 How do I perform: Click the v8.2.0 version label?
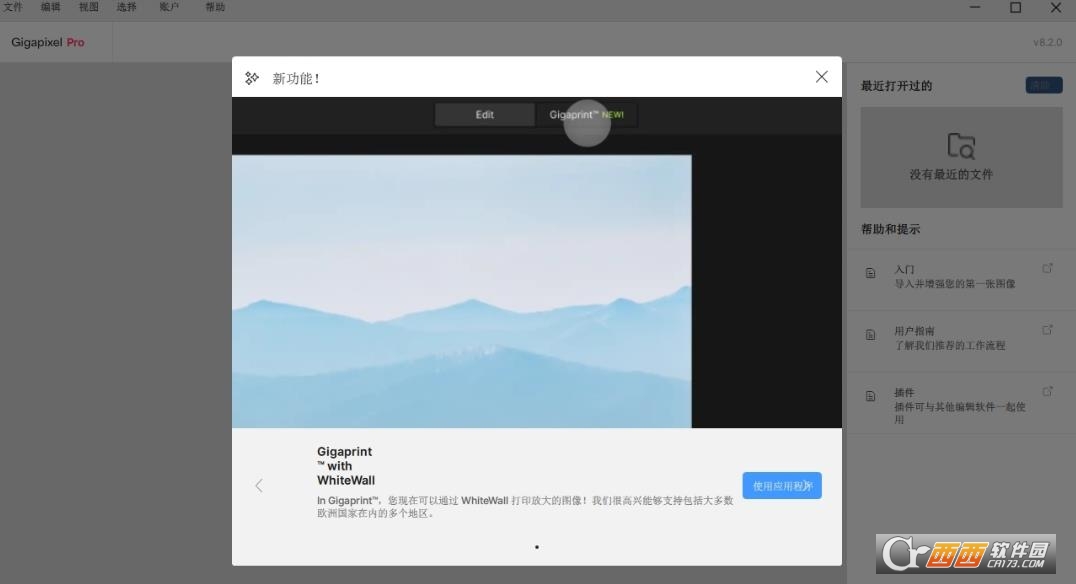1047,43
